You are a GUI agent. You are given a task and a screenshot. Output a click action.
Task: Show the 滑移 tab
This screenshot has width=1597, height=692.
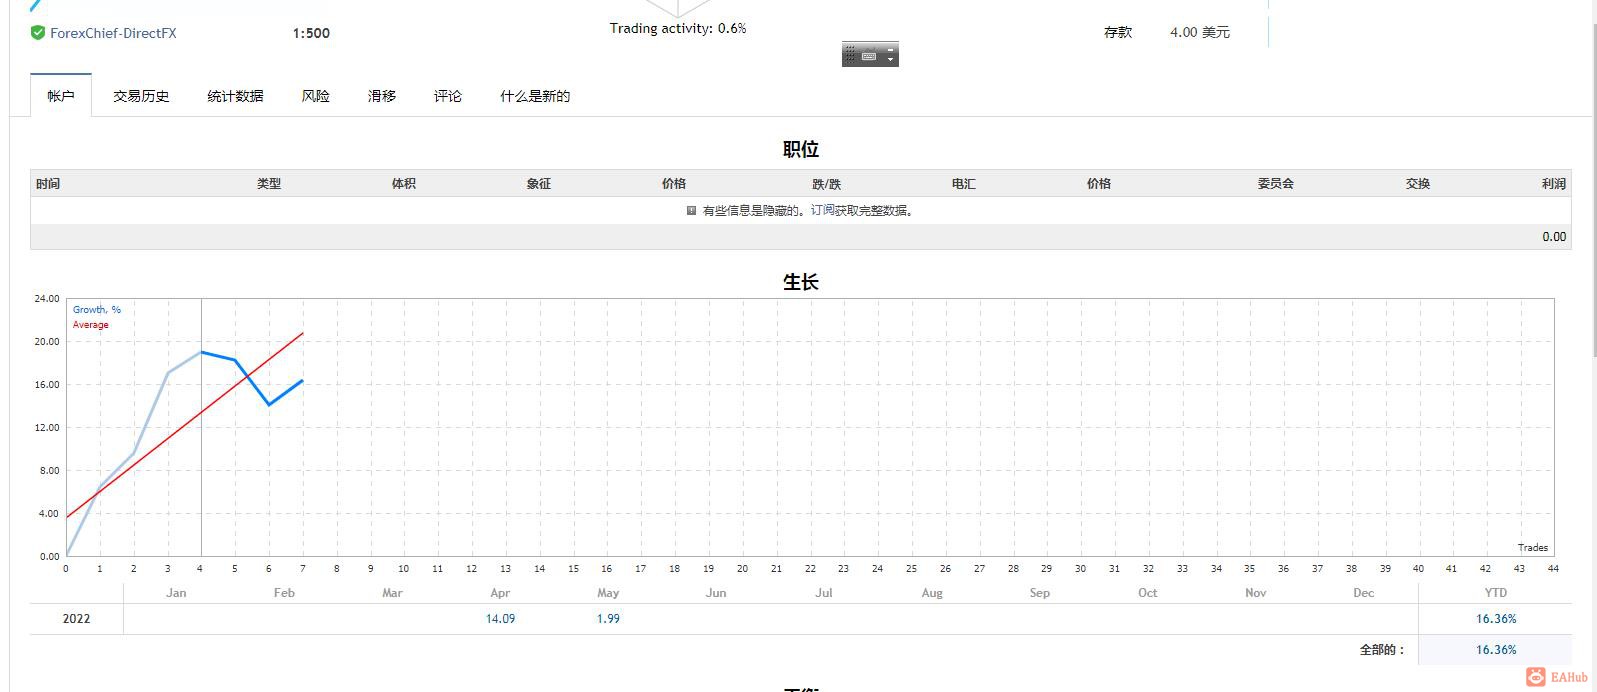coord(382,96)
